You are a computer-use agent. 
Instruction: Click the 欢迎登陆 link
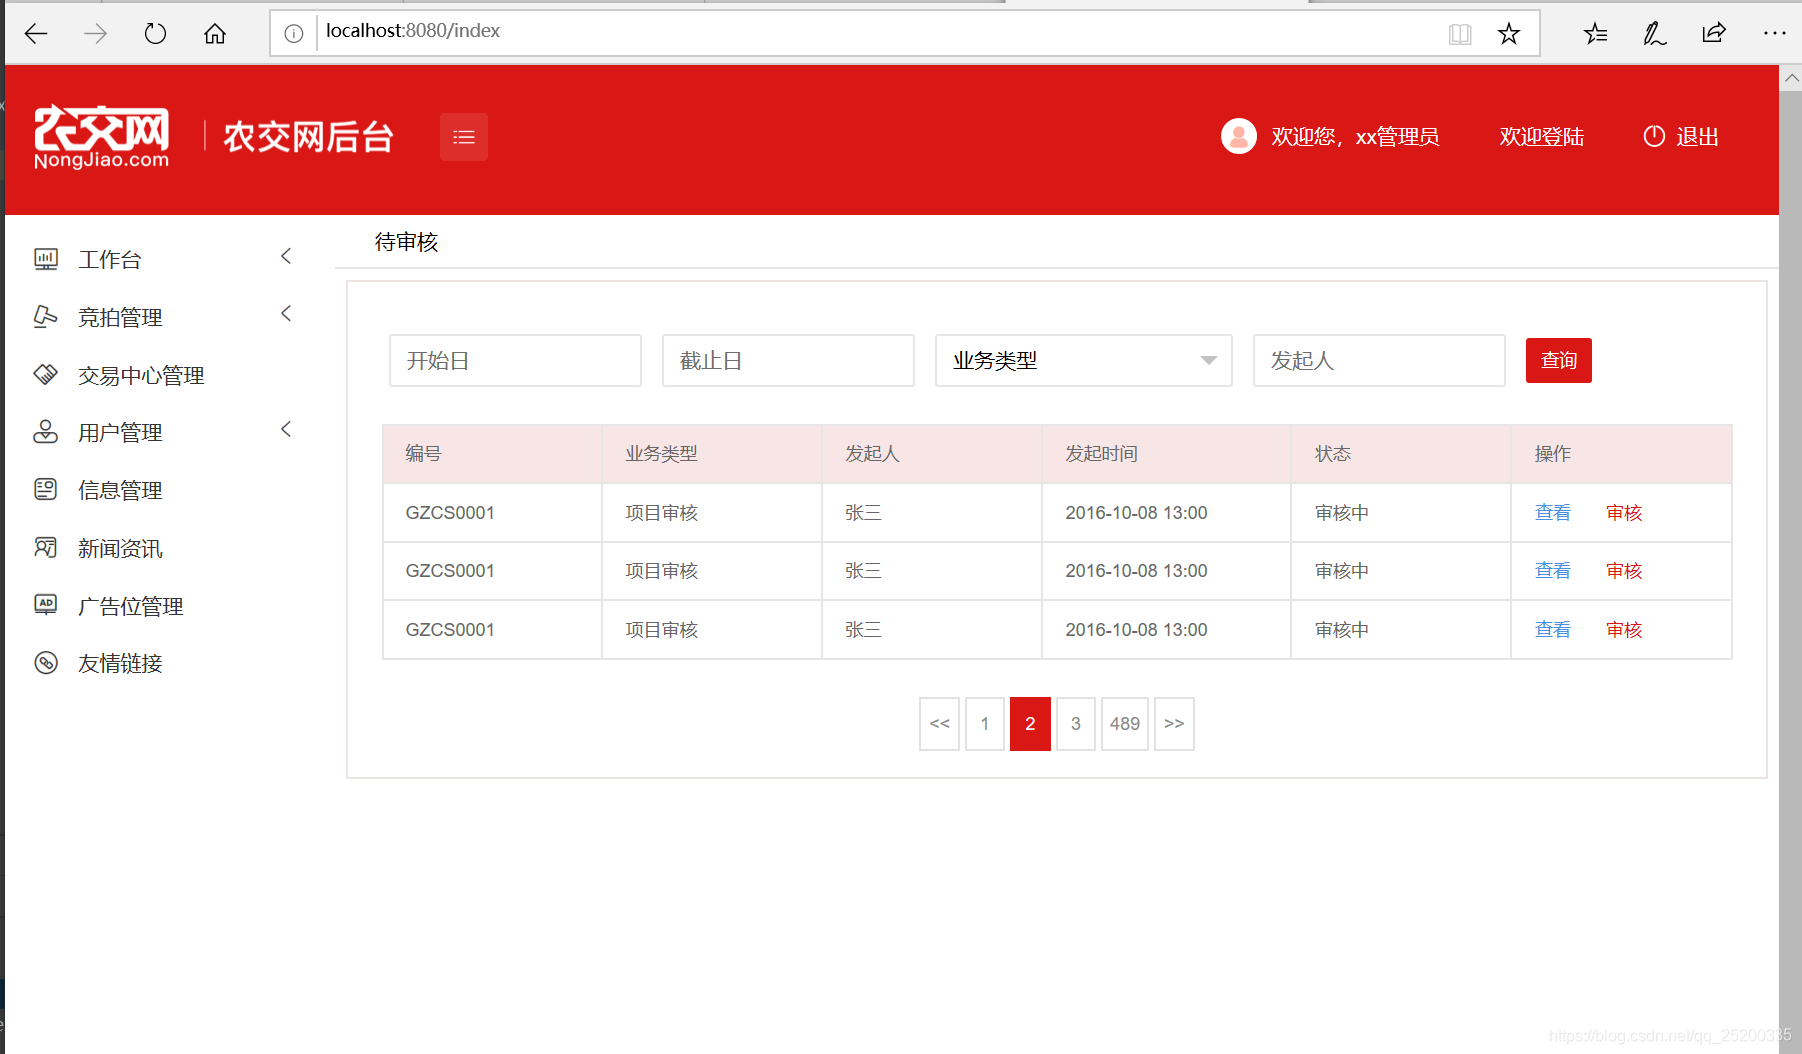click(1542, 137)
